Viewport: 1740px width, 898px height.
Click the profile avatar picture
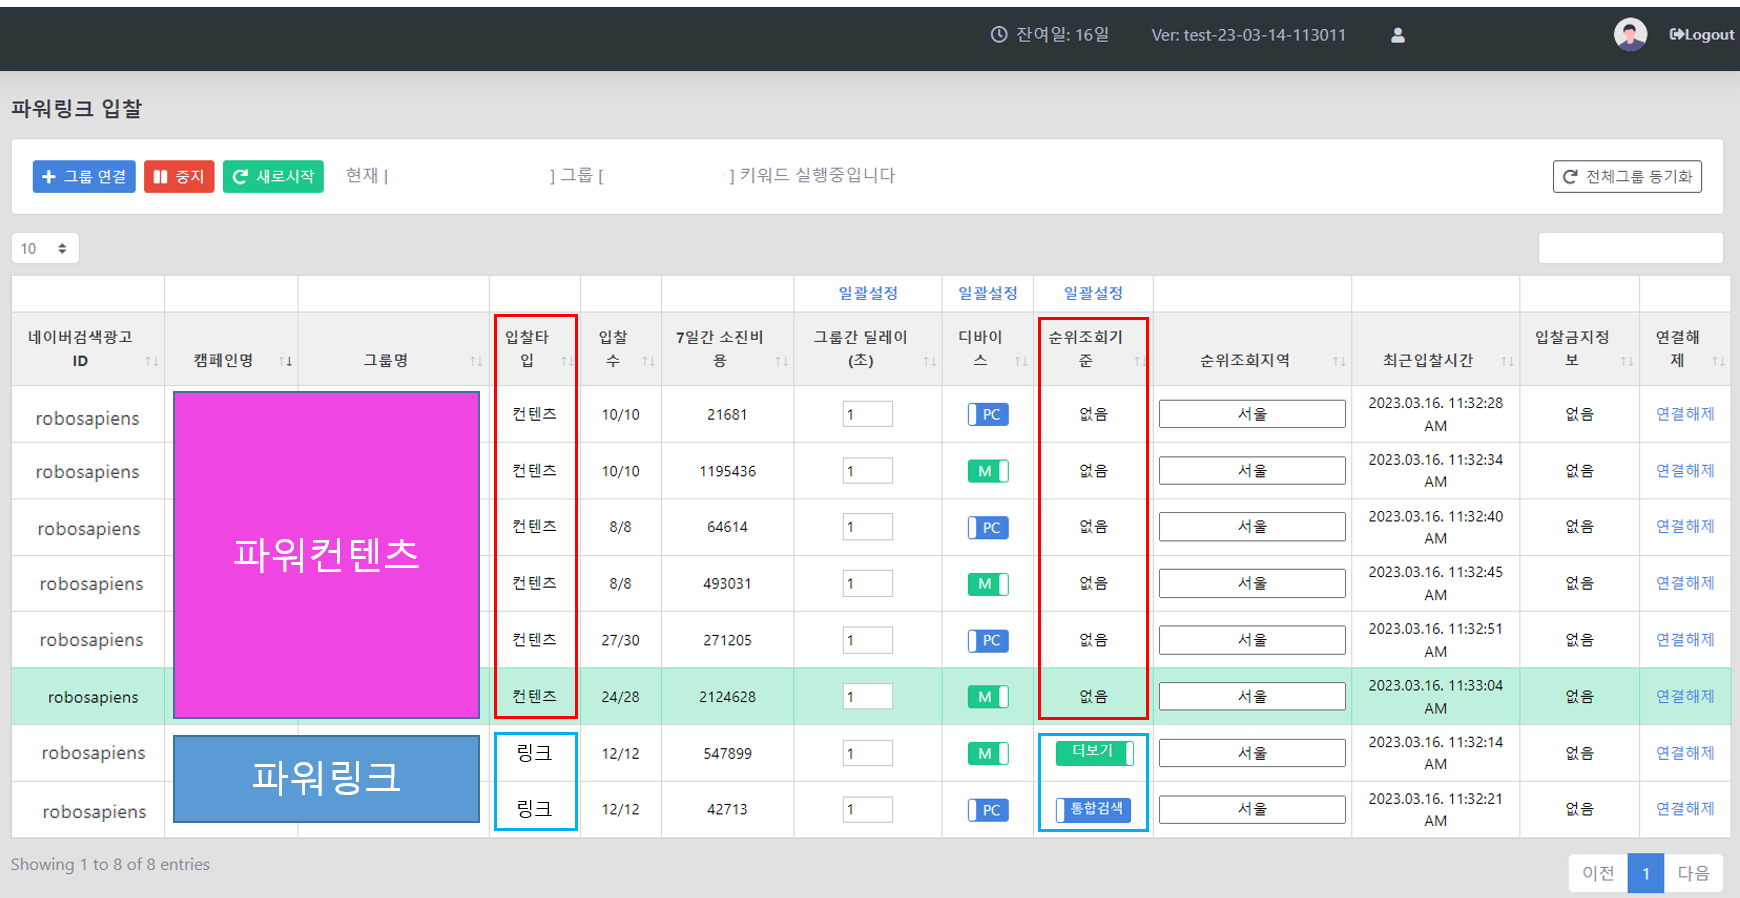pos(1630,35)
